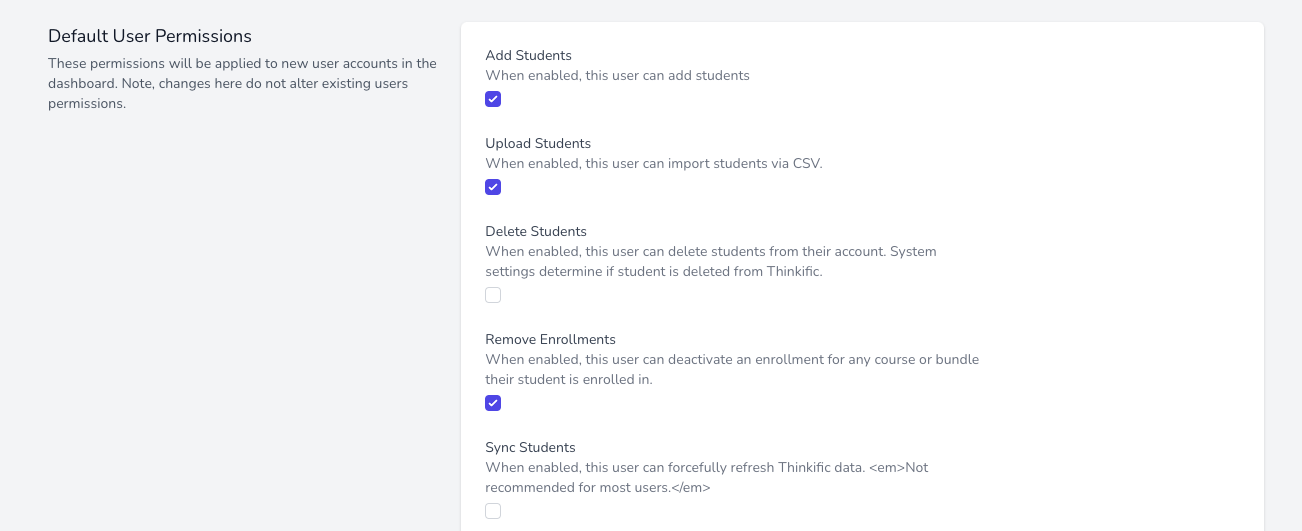Enable the Delete Students checkbox
The image size is (1302, 531).
point(493,295)
